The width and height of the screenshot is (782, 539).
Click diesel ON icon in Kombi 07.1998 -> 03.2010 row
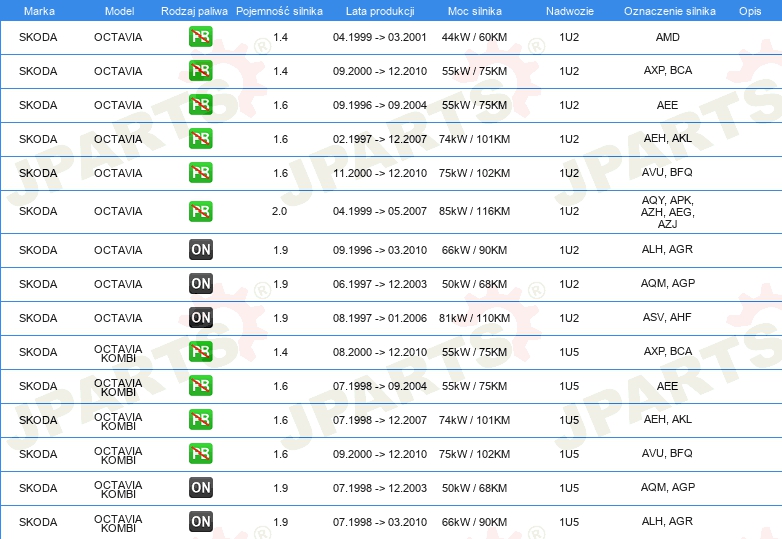click(200, 522)
